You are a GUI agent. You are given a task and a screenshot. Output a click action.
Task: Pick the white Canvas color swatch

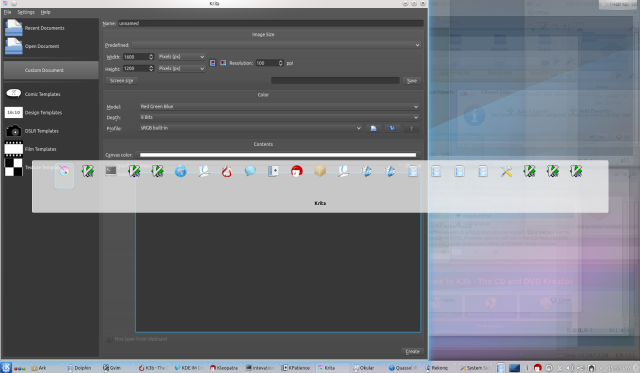pyautogui.click(x=278, y=155)
